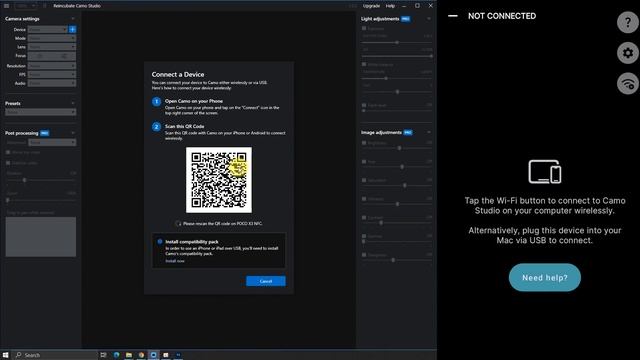Collapse the Image adjustments section
Image resolution: width=640 pixels, height=360 pixels.
429,132
